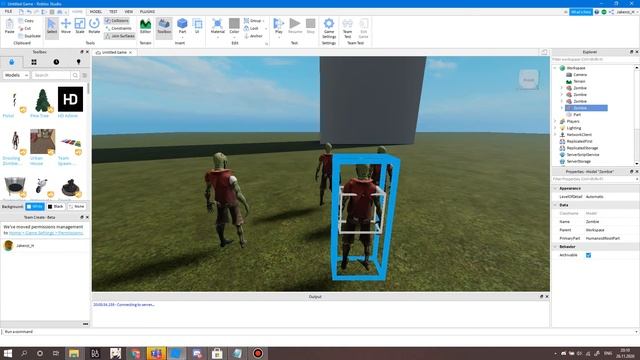
Task: Click Copy in Clipboard group
Action: point(26,21)
